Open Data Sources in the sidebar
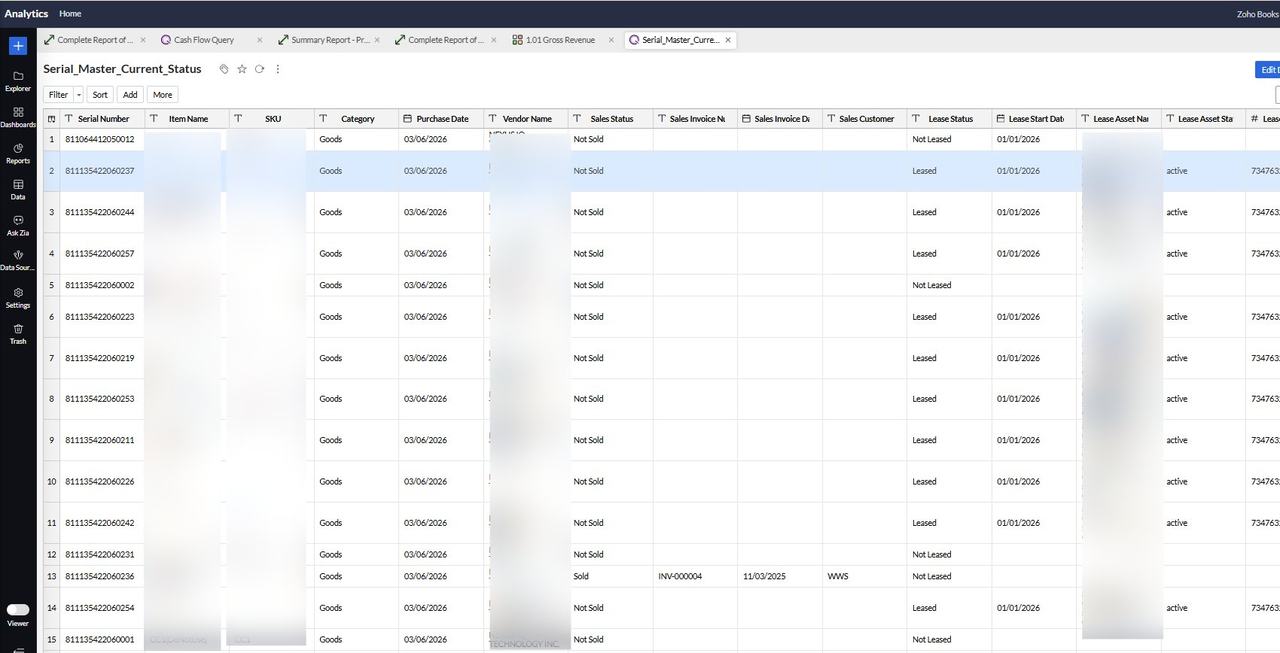This screenshot has width=1280, height=653. point(18,261)
